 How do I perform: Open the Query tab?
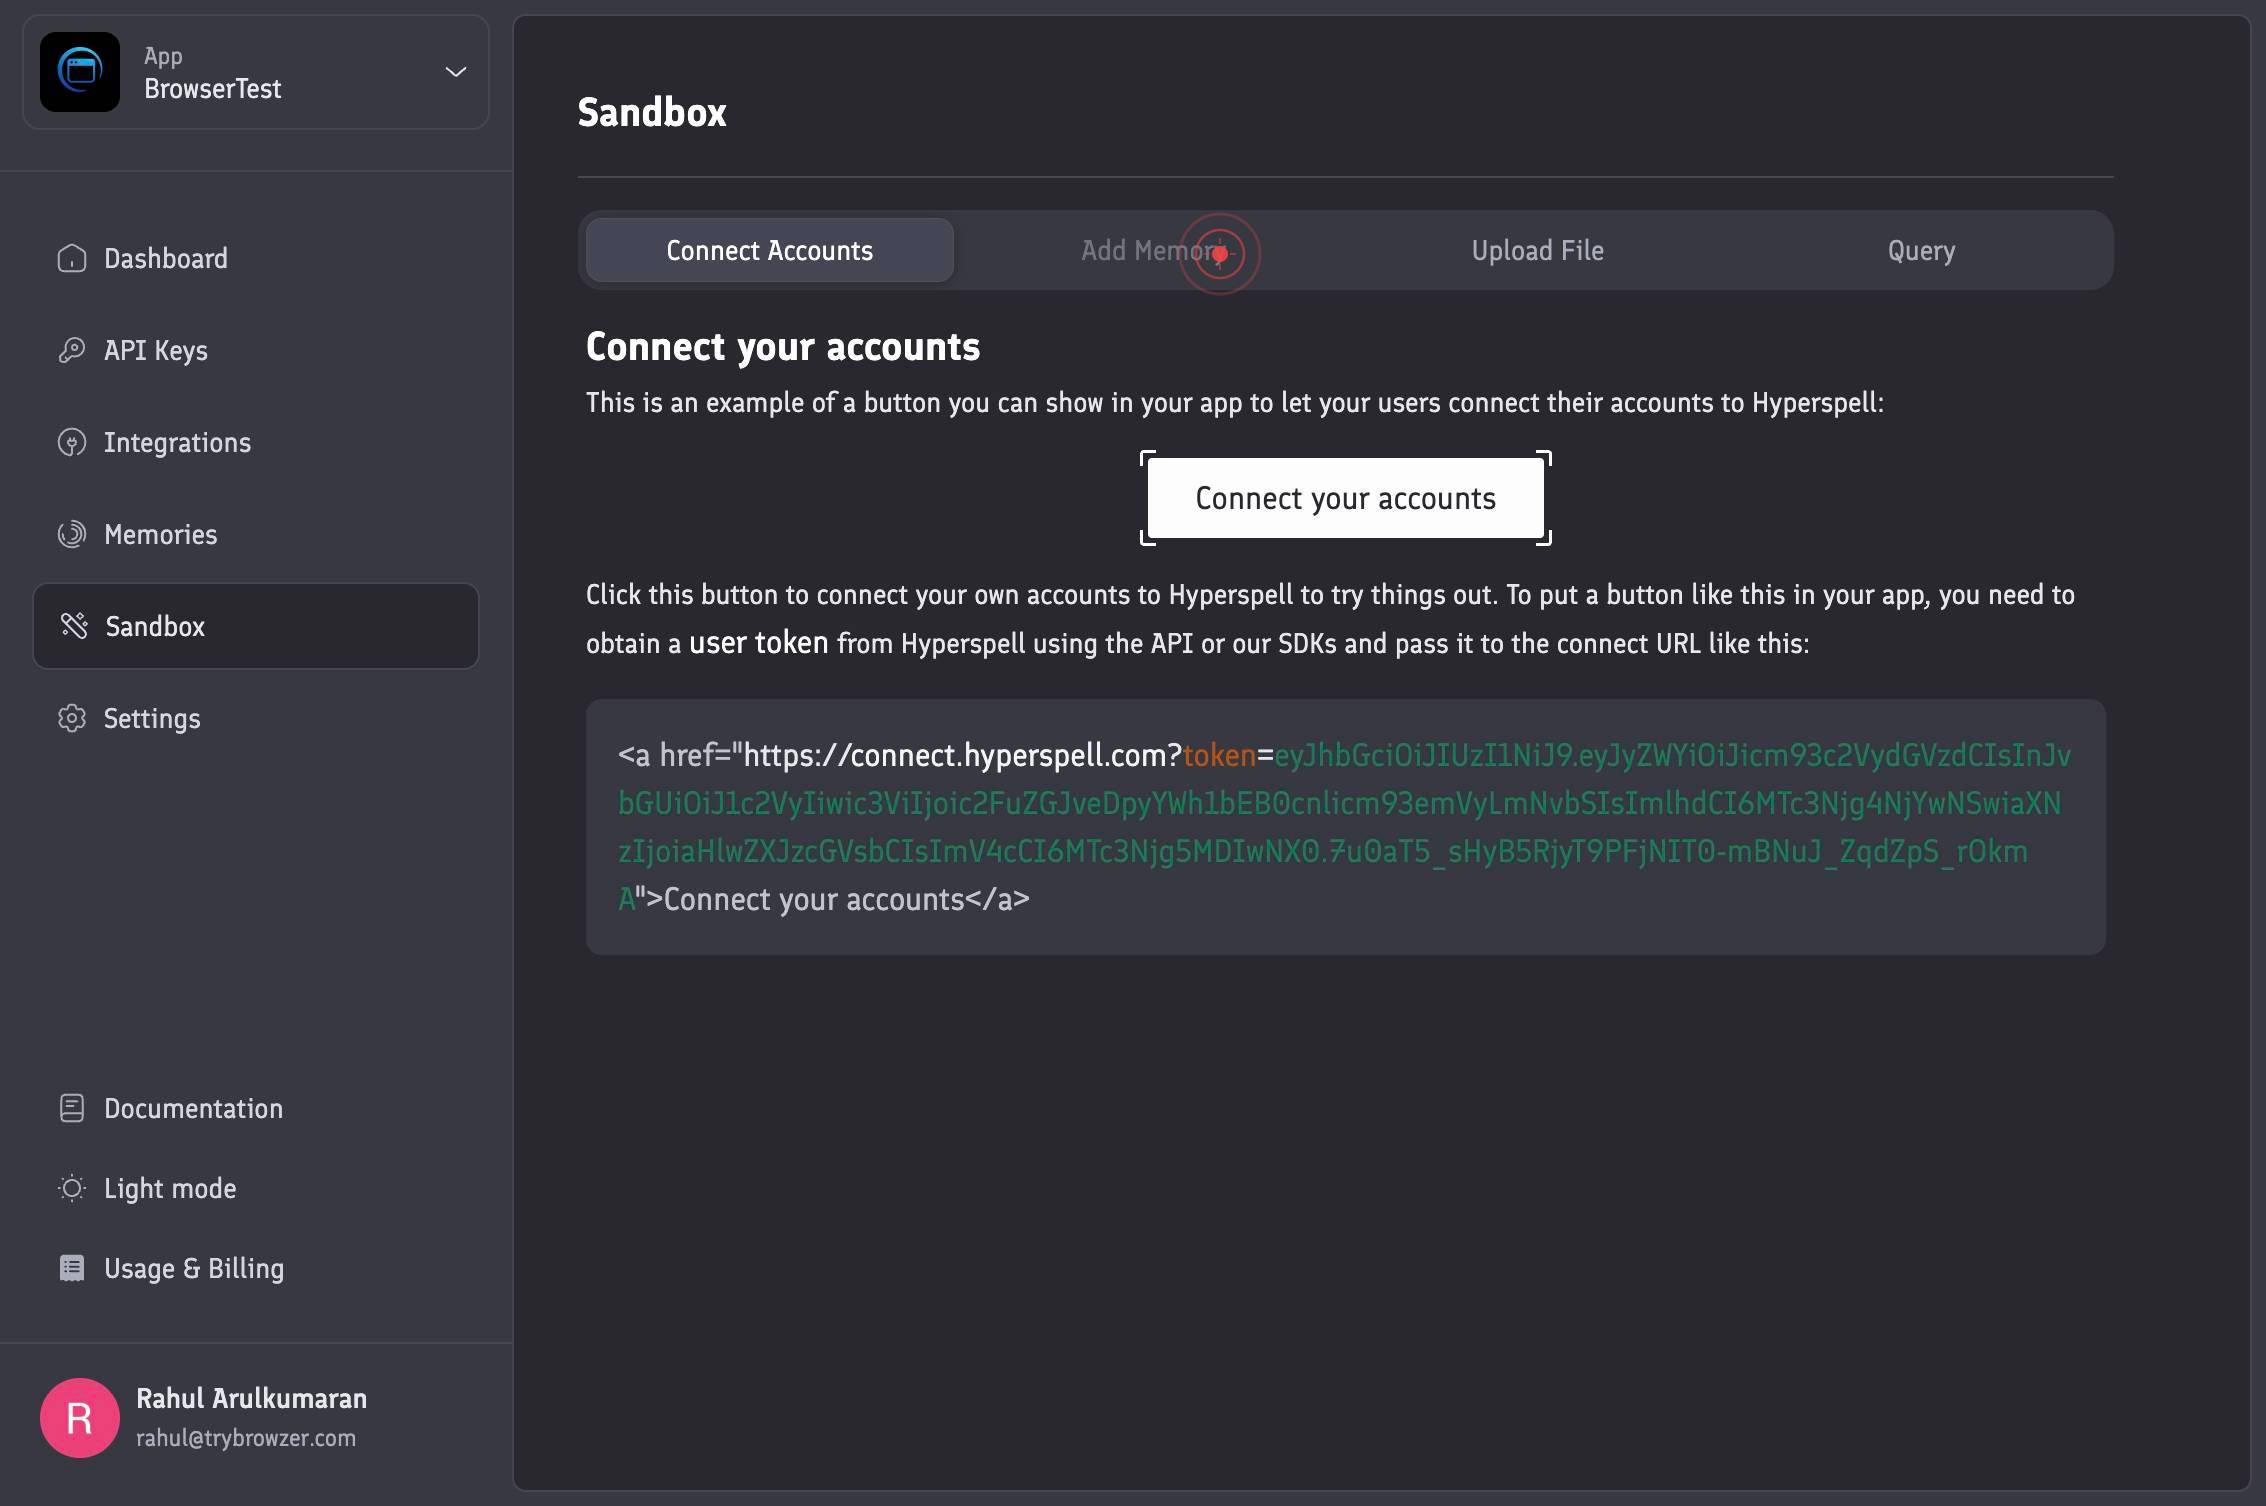click(1921, 250)
